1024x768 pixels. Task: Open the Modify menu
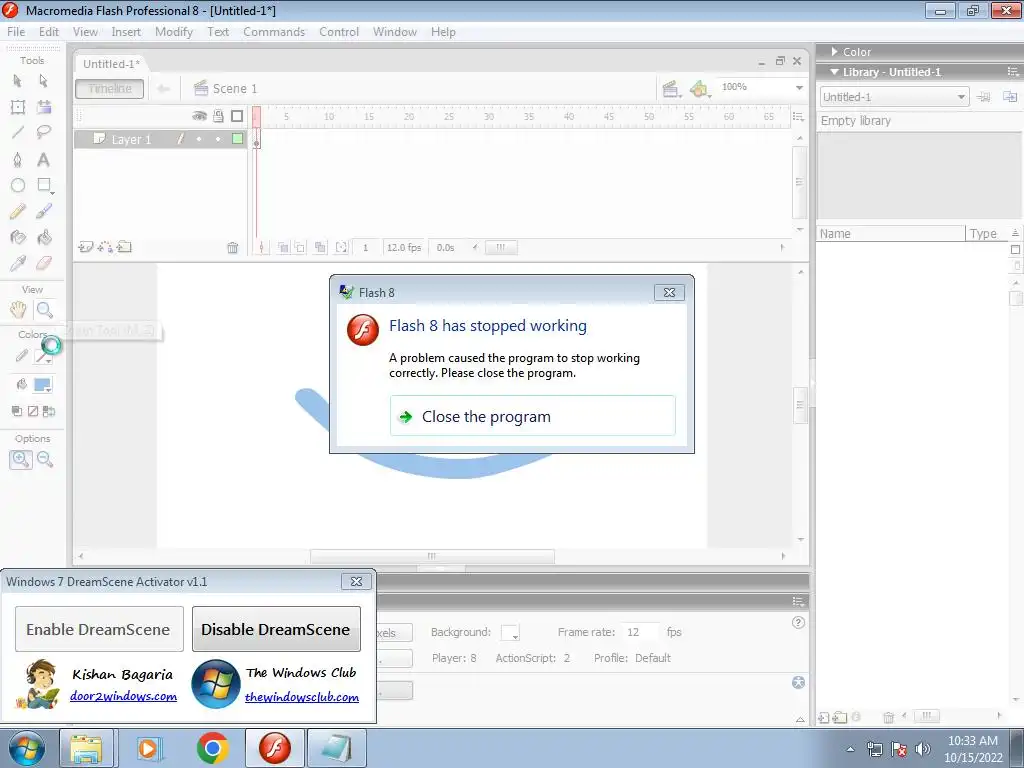174,32
